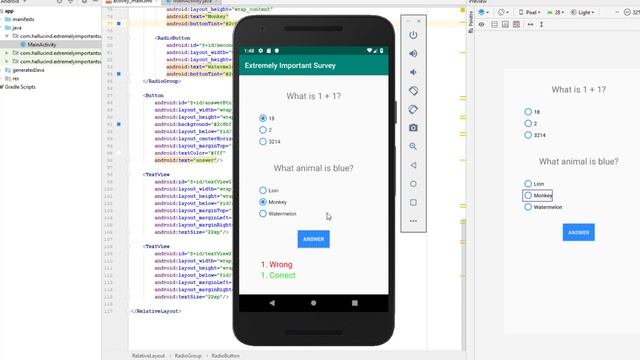Select the manifests folder in project tree
Viewport: 640px width, 360px height.
coord(23,19)
